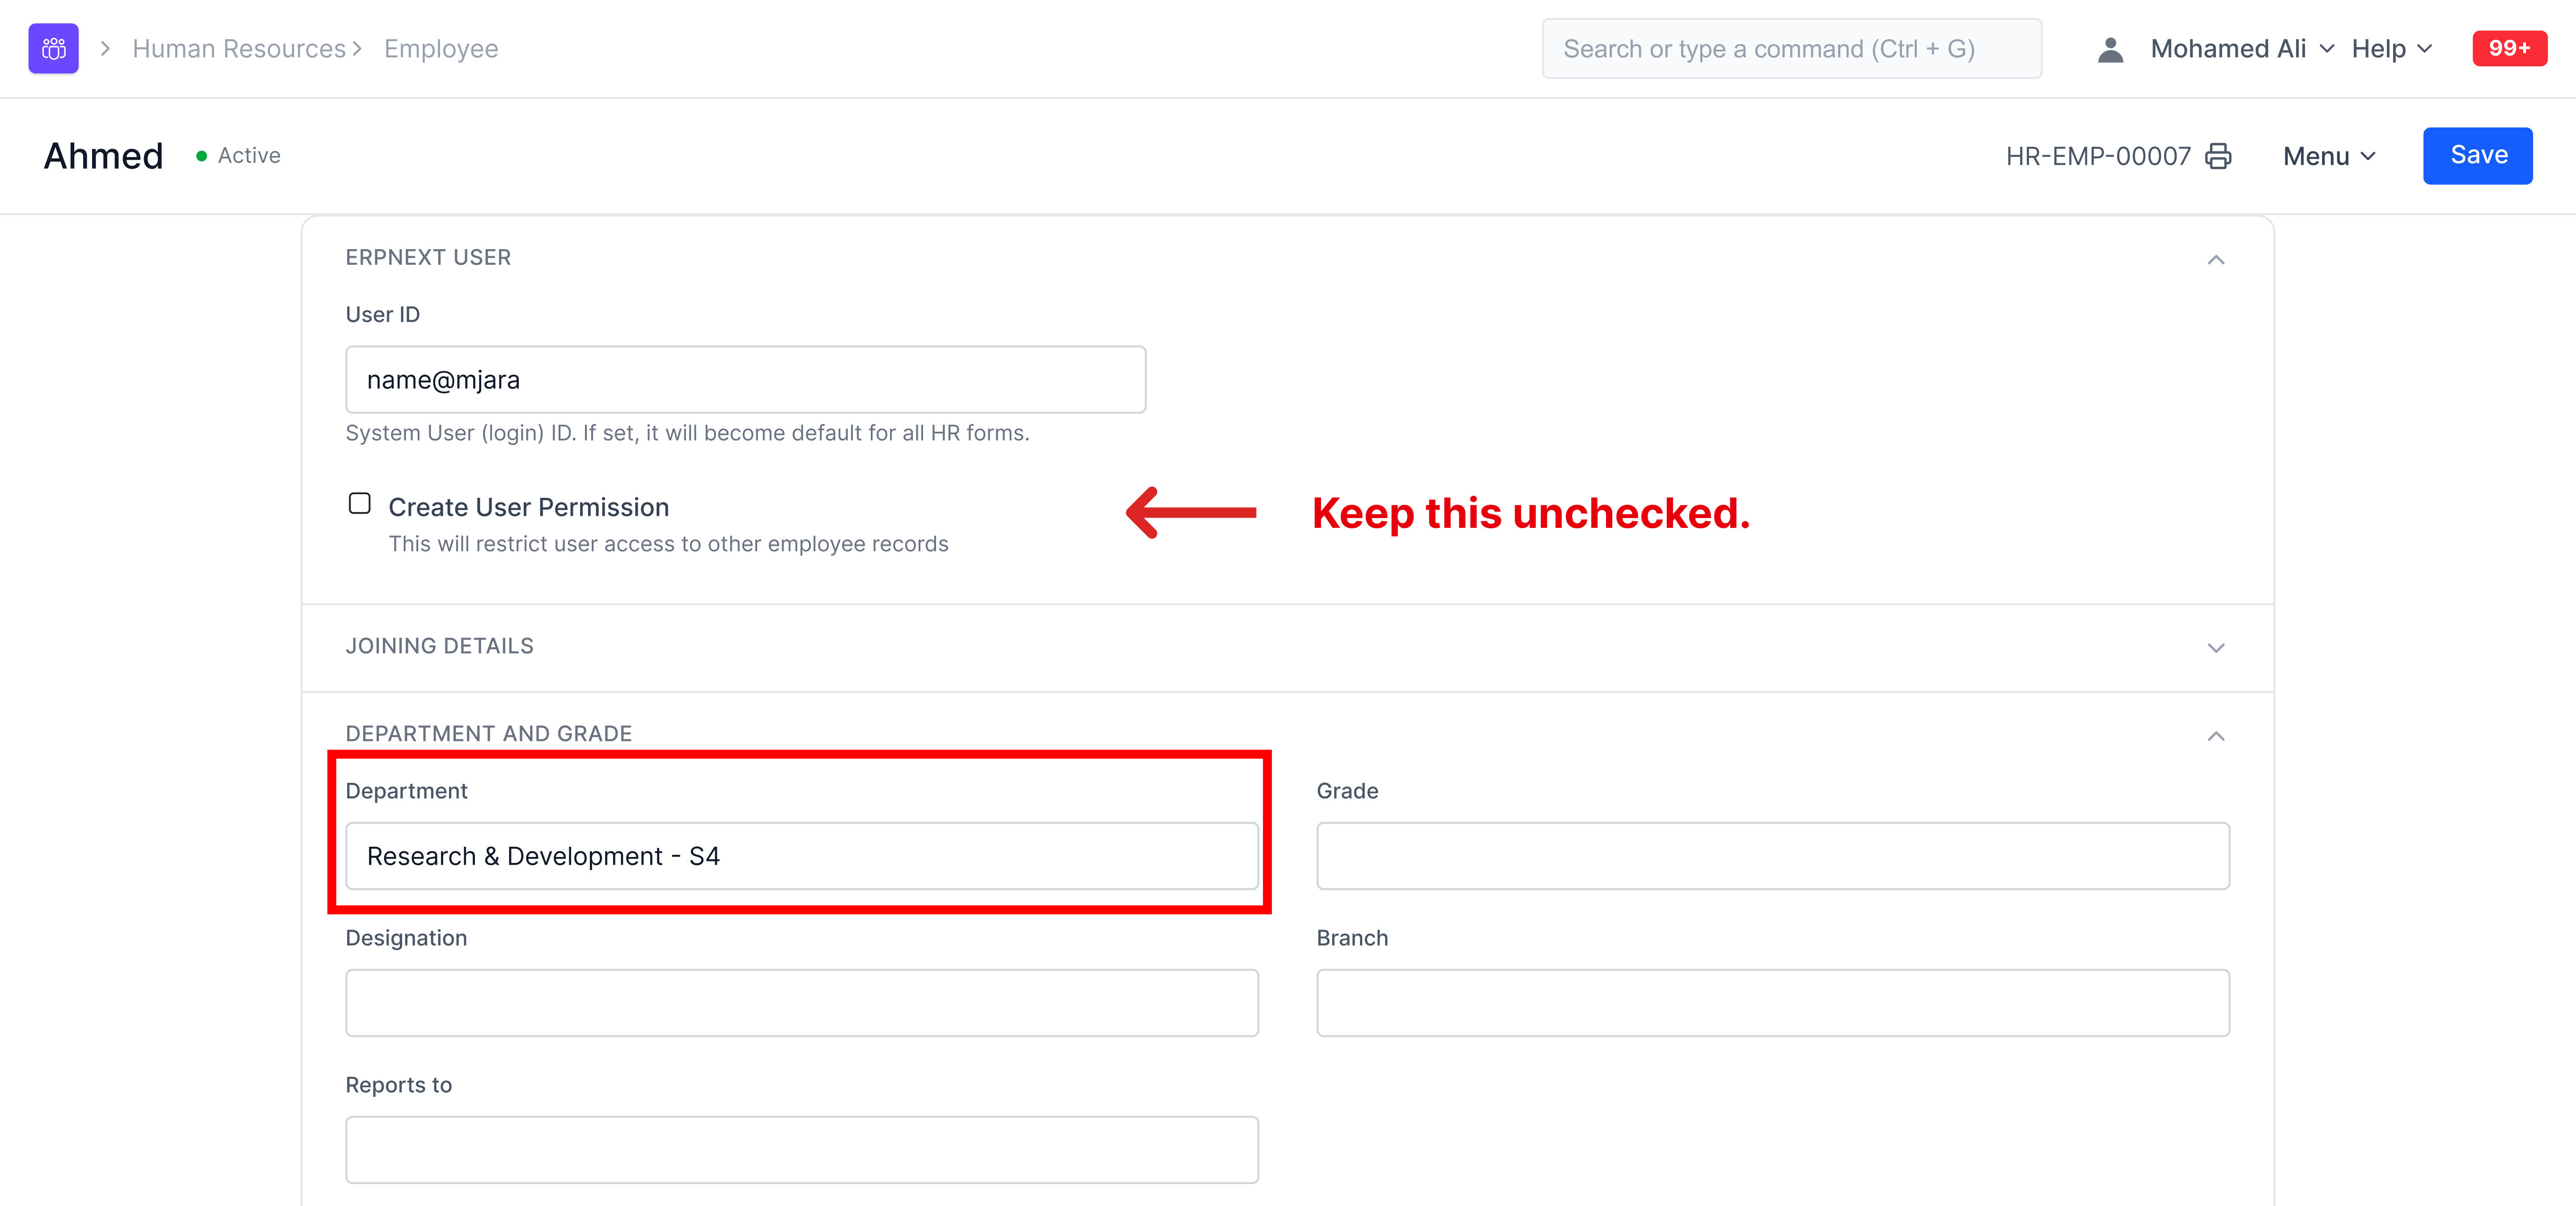Toggle the Create User Permission checkbox
The height and width of the screenshot is (1206, 2576).
point(360,504)
